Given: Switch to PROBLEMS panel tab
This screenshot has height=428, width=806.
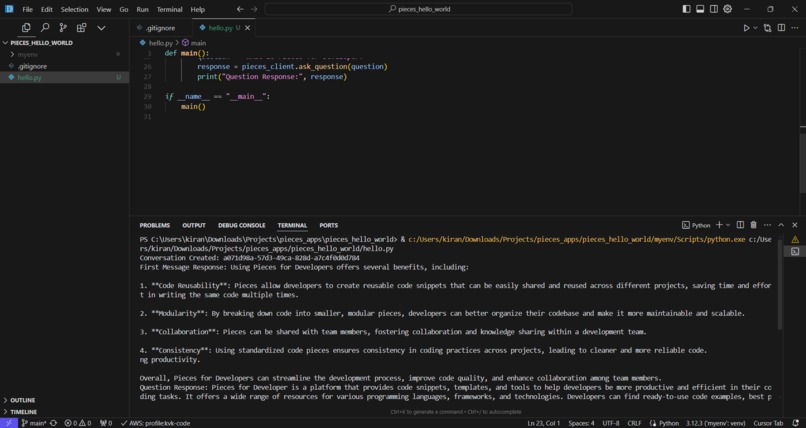Looking at the screenshot, I should point(155,225).
